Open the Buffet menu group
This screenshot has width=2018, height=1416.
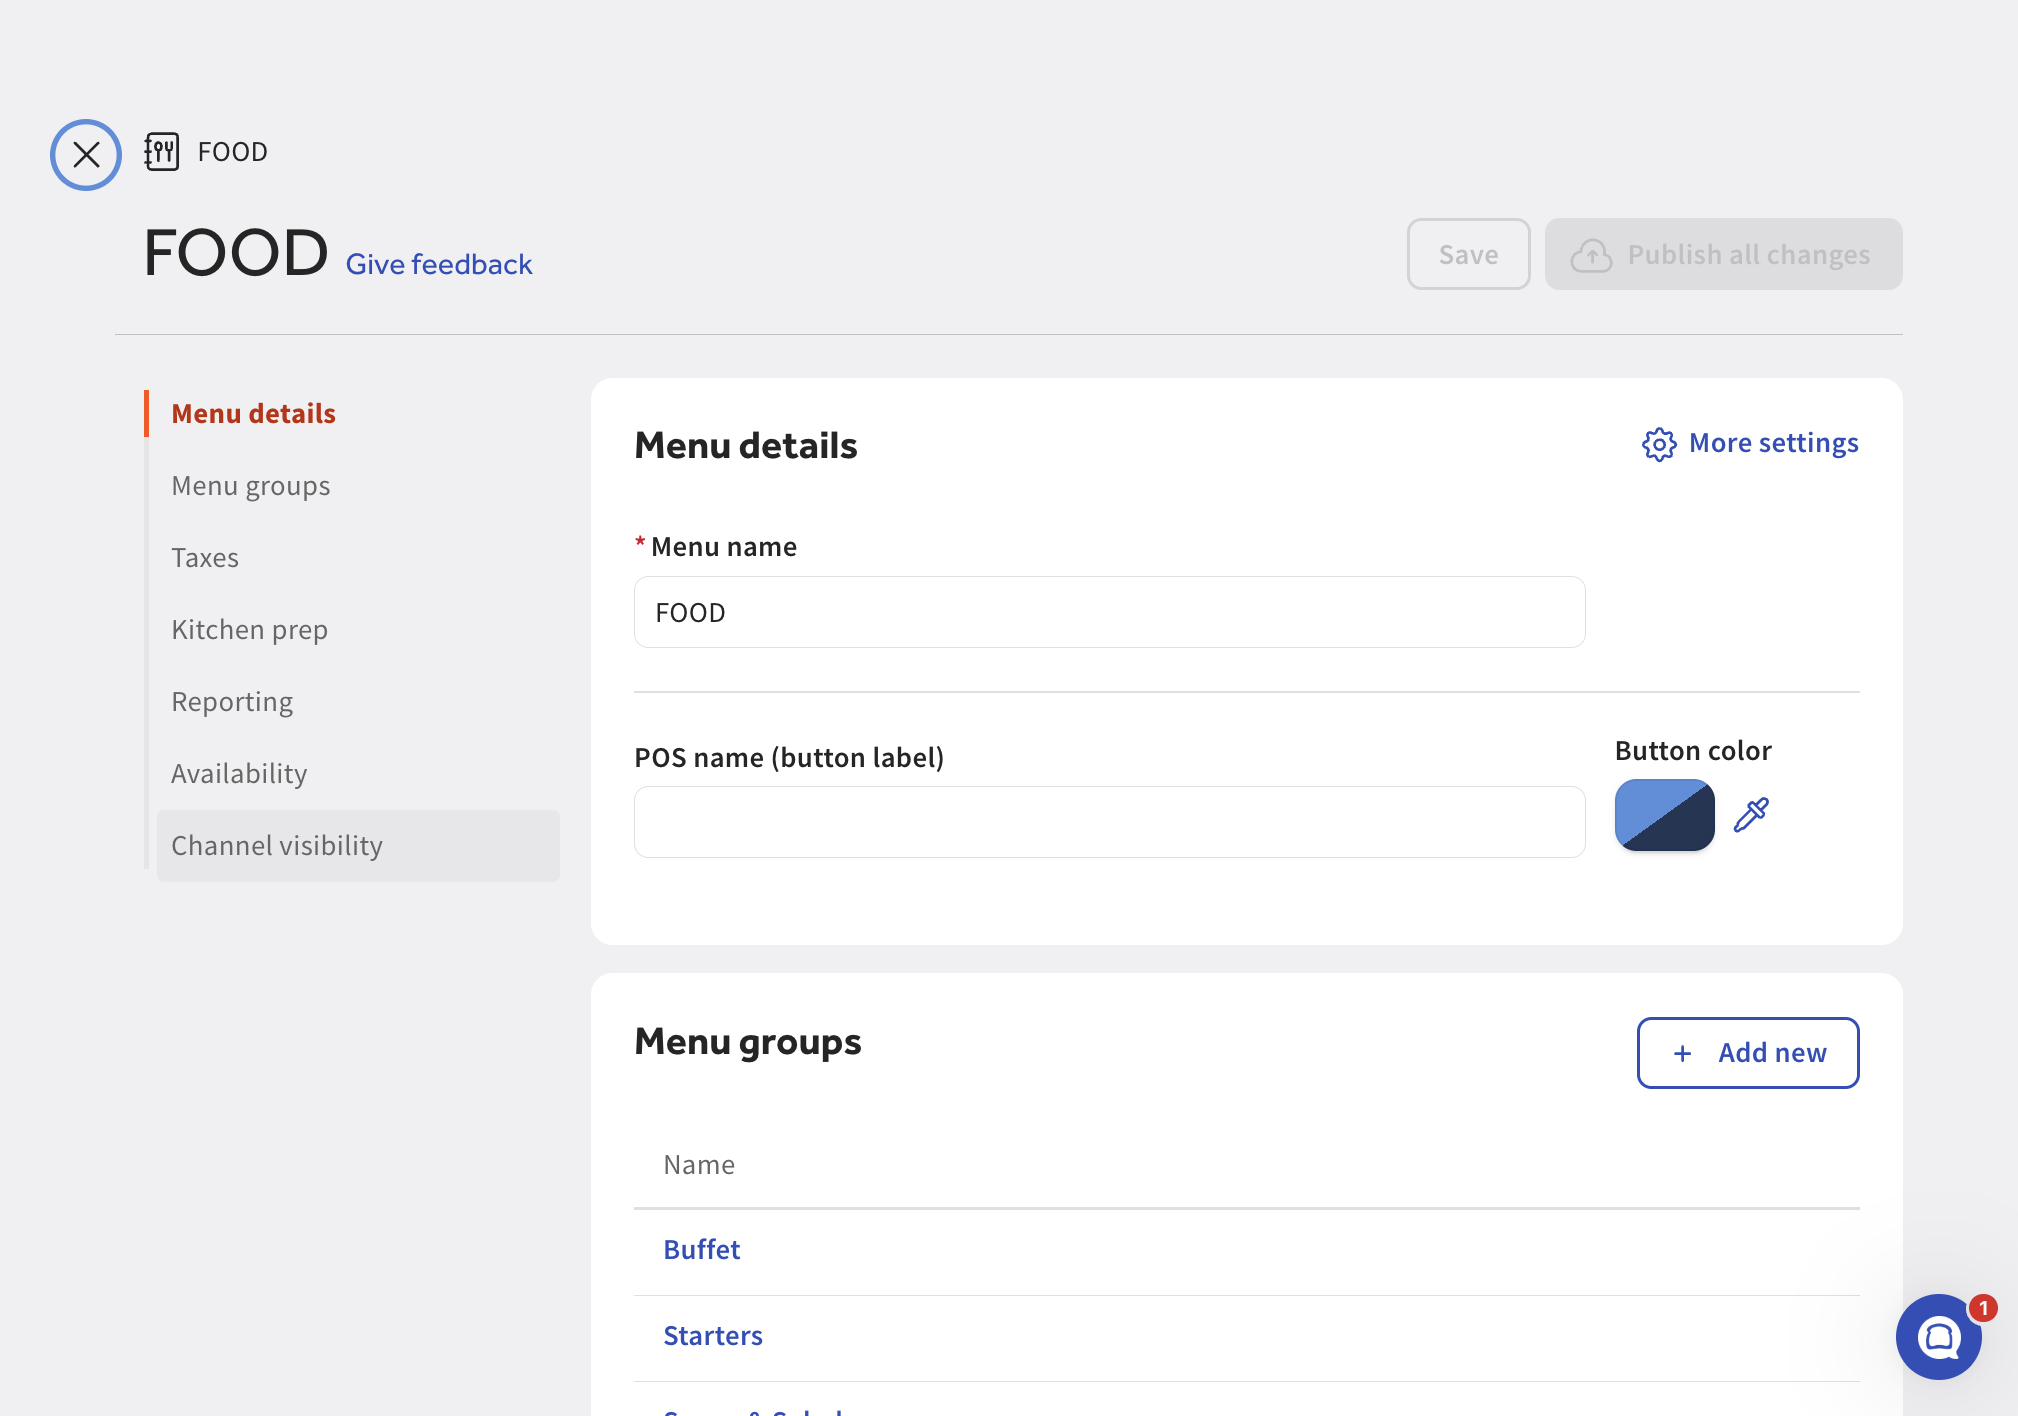click(x=702, y=1250)
